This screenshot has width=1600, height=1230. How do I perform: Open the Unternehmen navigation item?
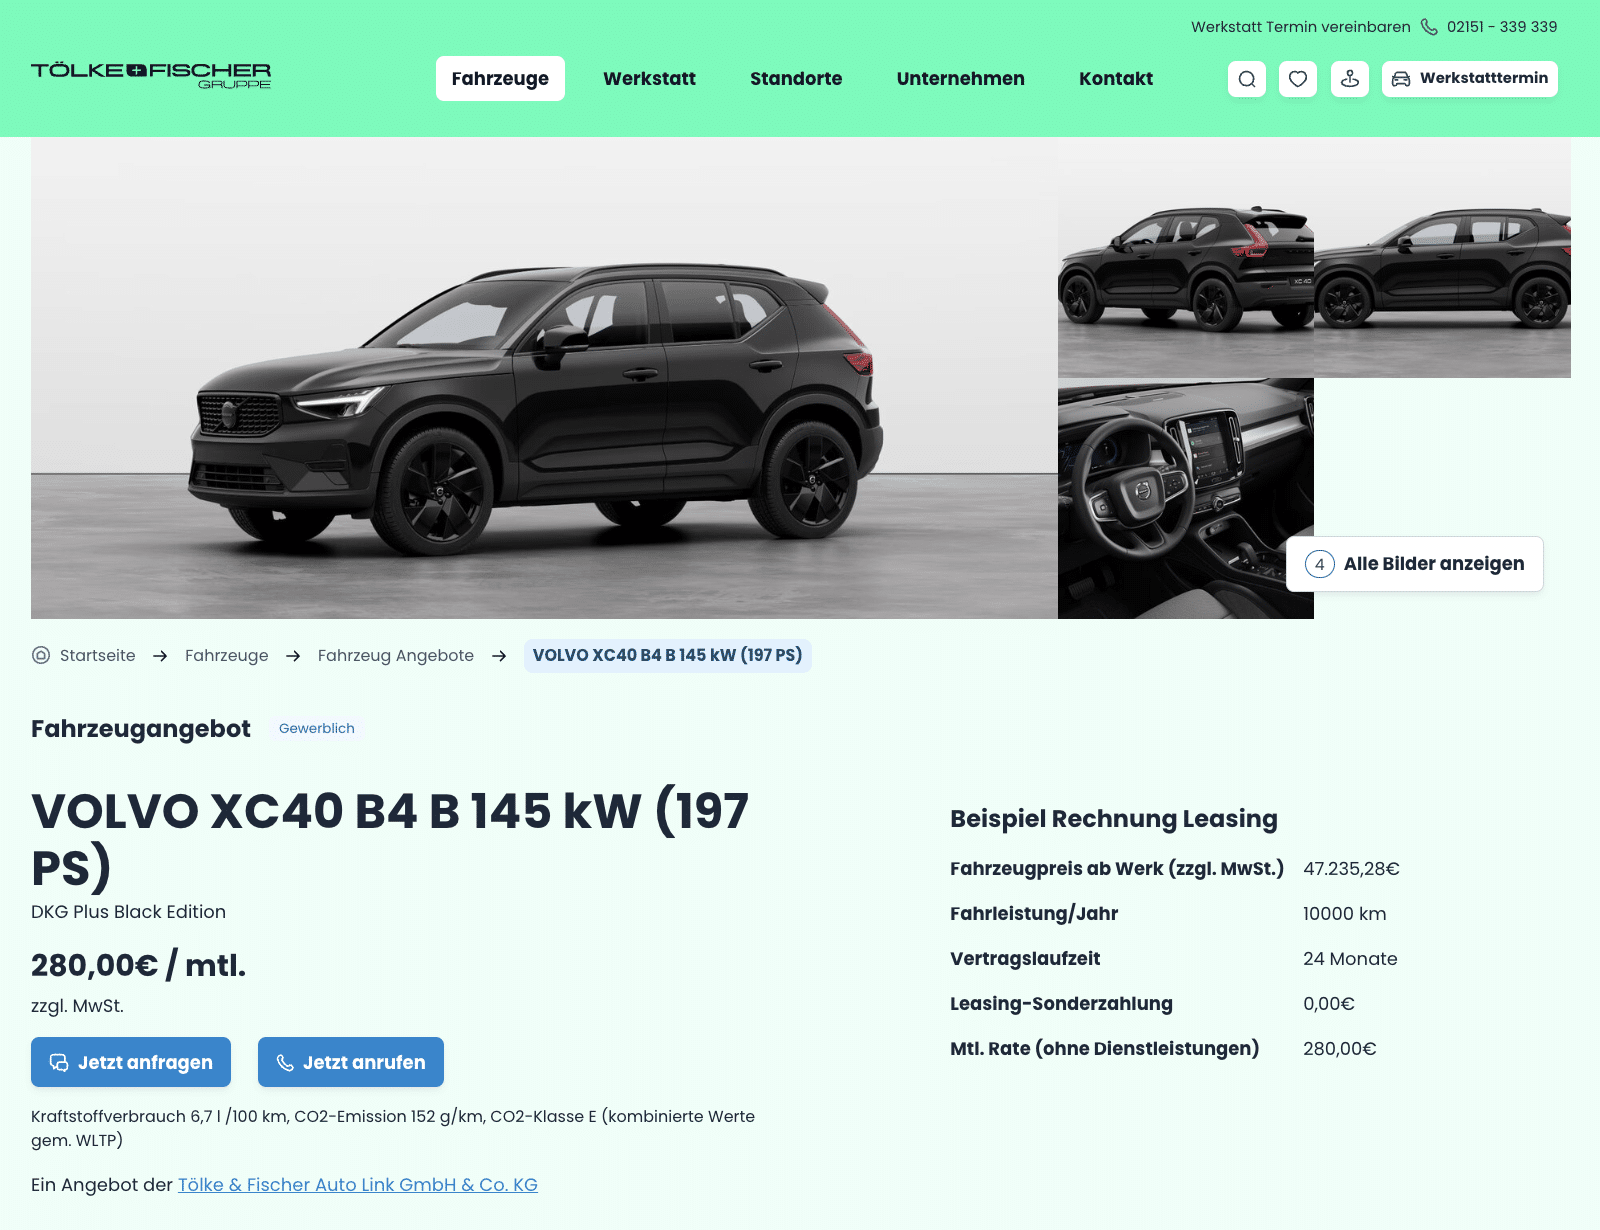pyautogui.click(x=961, y=79)
